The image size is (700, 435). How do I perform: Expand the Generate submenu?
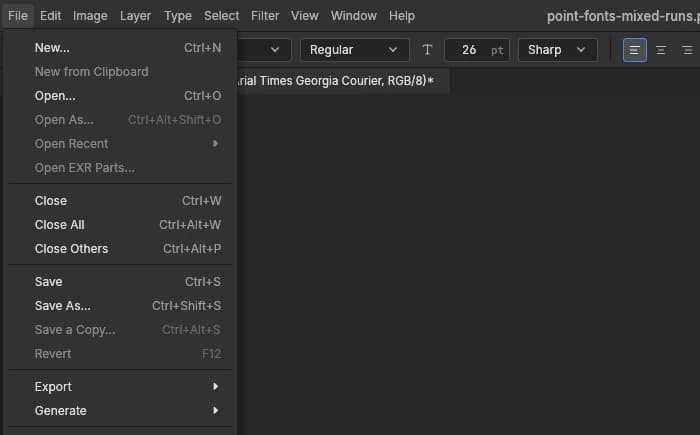tap(120, 411)
